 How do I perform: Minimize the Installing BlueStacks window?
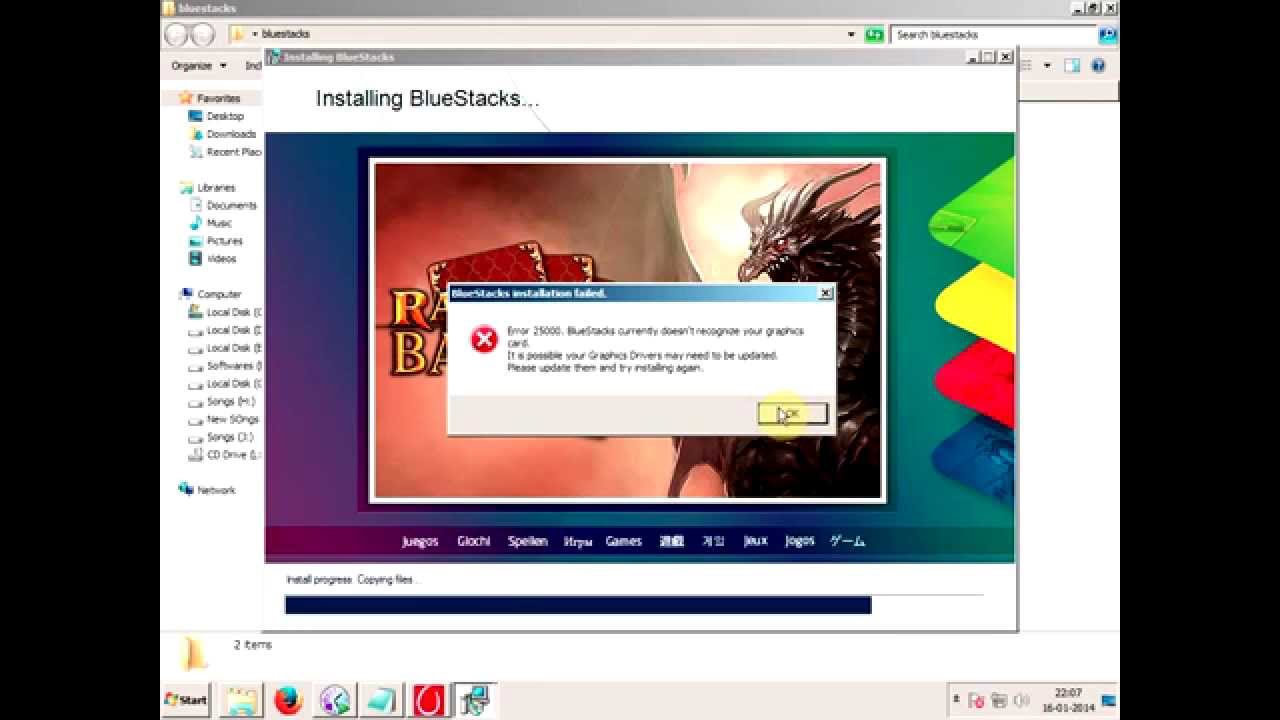[973, 57]
